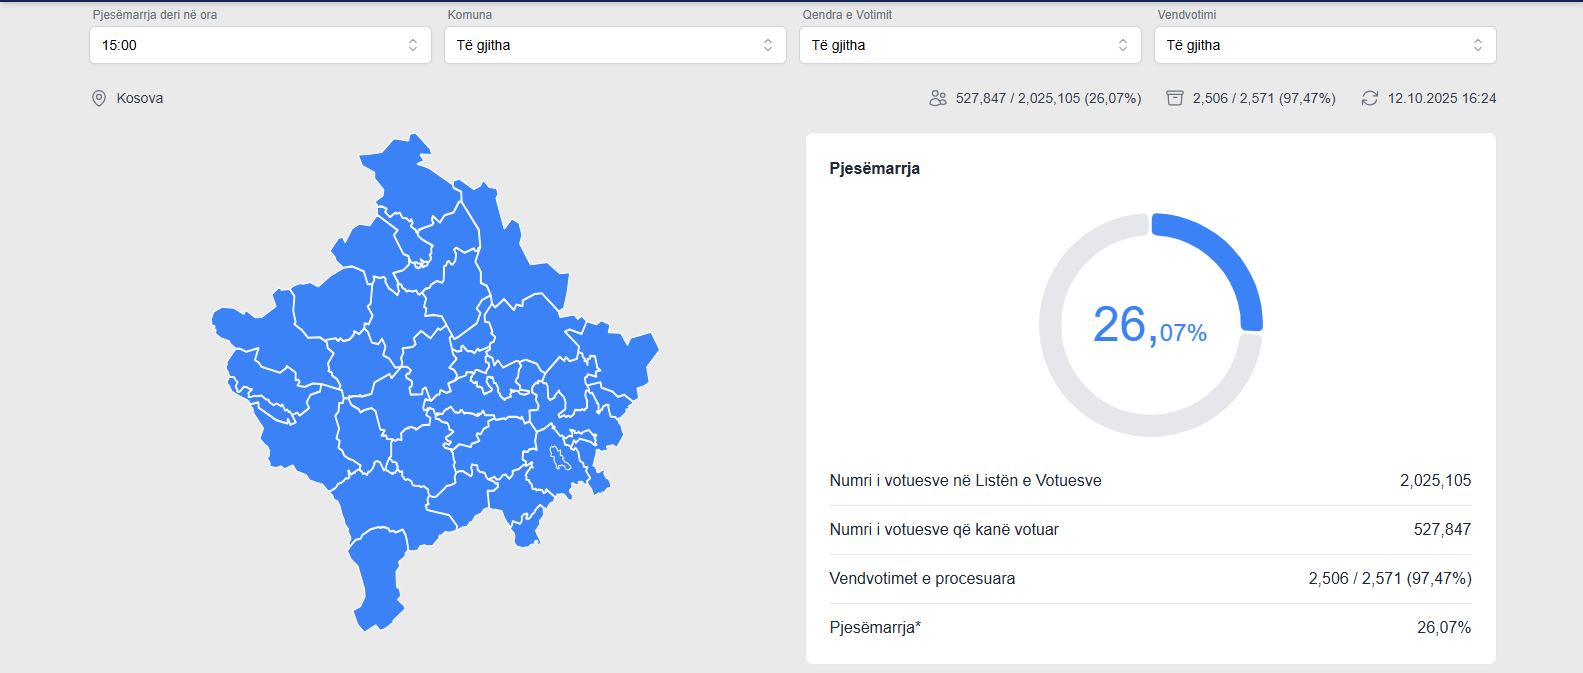
Task: Click the refresh icon beside the timestamp
Action: 1370,98
